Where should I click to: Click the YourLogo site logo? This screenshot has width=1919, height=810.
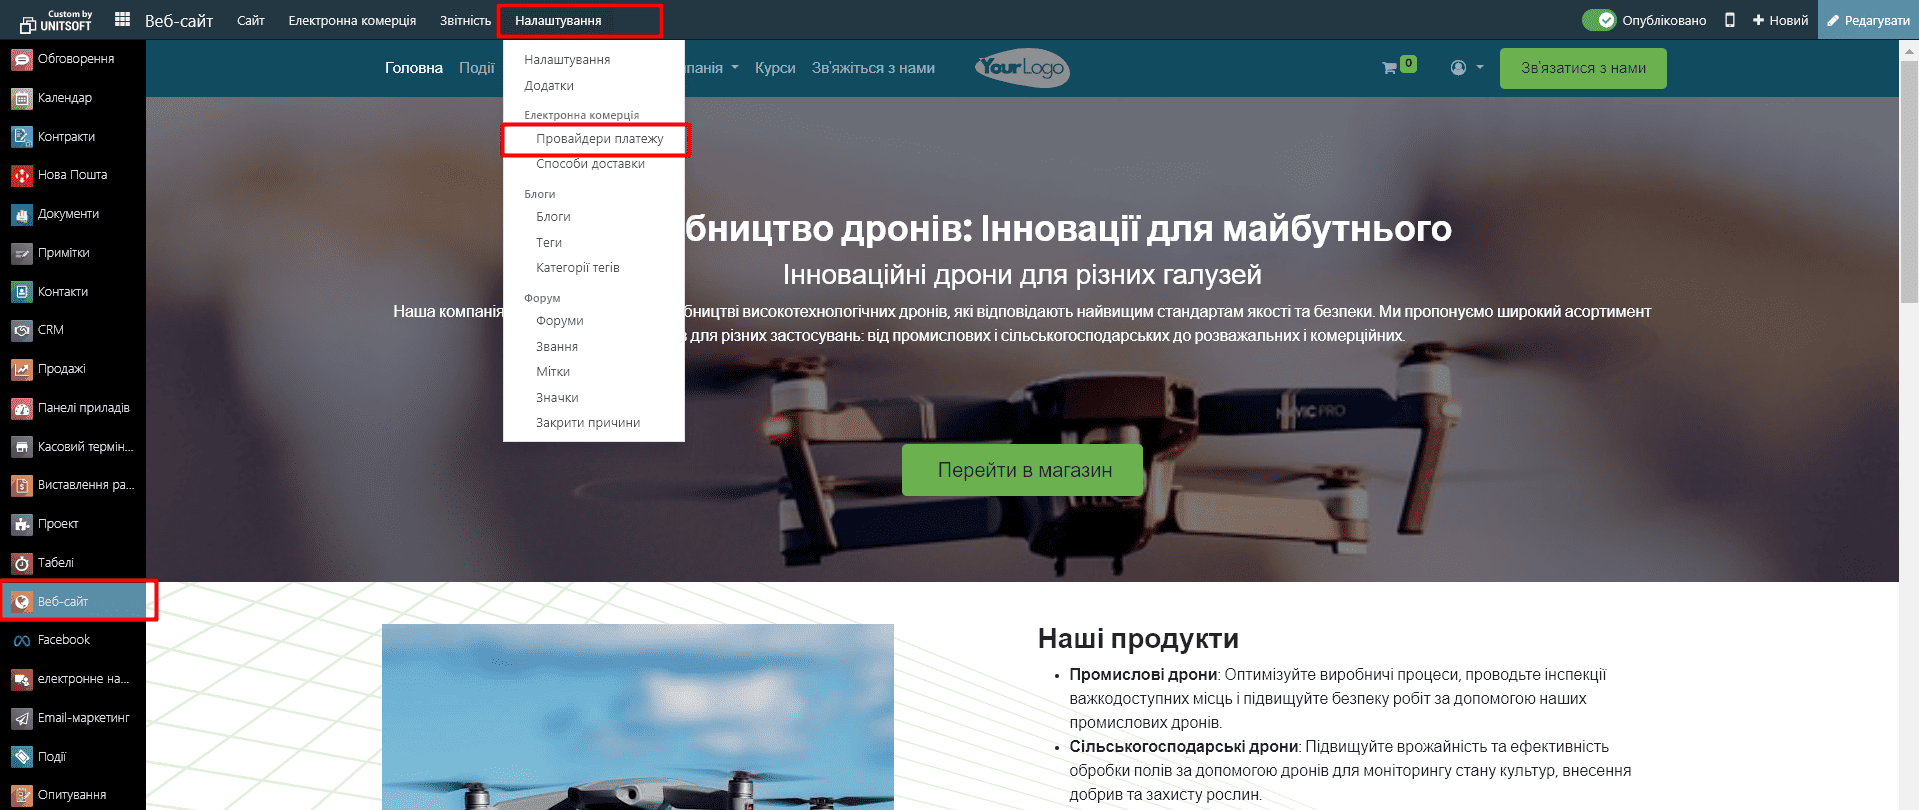pyautogui.click(x=1022, y=68)
